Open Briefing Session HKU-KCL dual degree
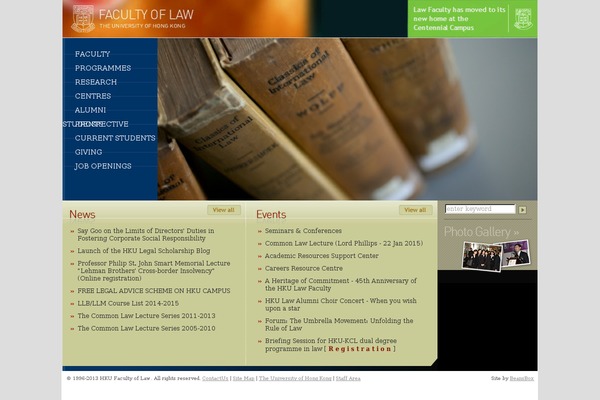The height and width of the screenshot is (400, 600). (x=331, y=344)
